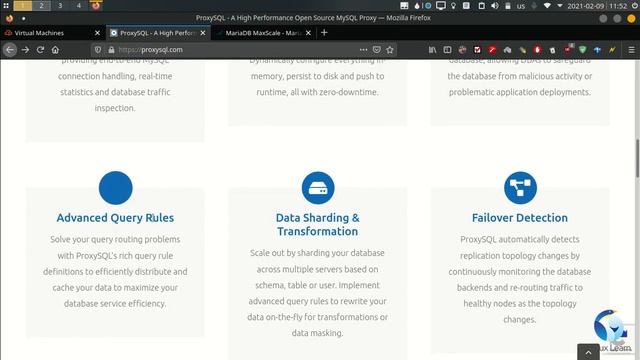Toggle the Firefox sidebar icon
The image size is (640, 360).
tap(447, 50)
